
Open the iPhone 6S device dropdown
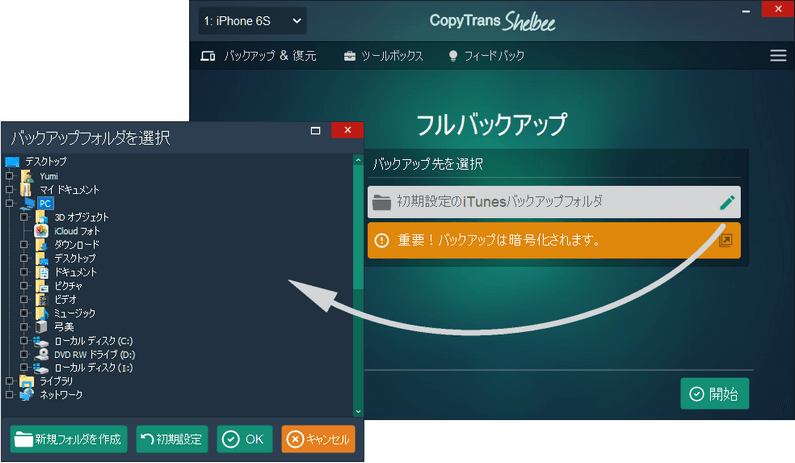click(x=252, y=21)
